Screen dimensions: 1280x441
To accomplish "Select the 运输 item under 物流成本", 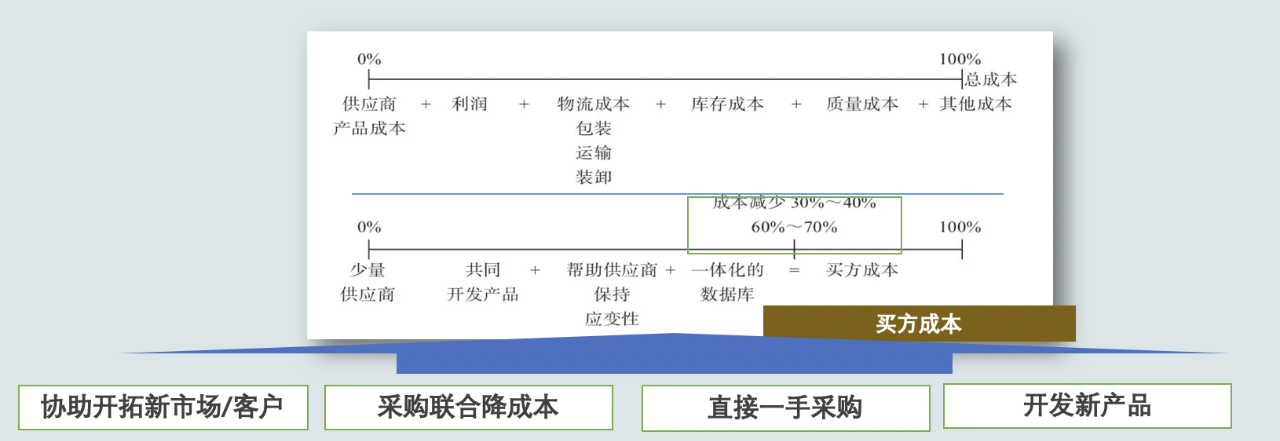I will 593,153.
